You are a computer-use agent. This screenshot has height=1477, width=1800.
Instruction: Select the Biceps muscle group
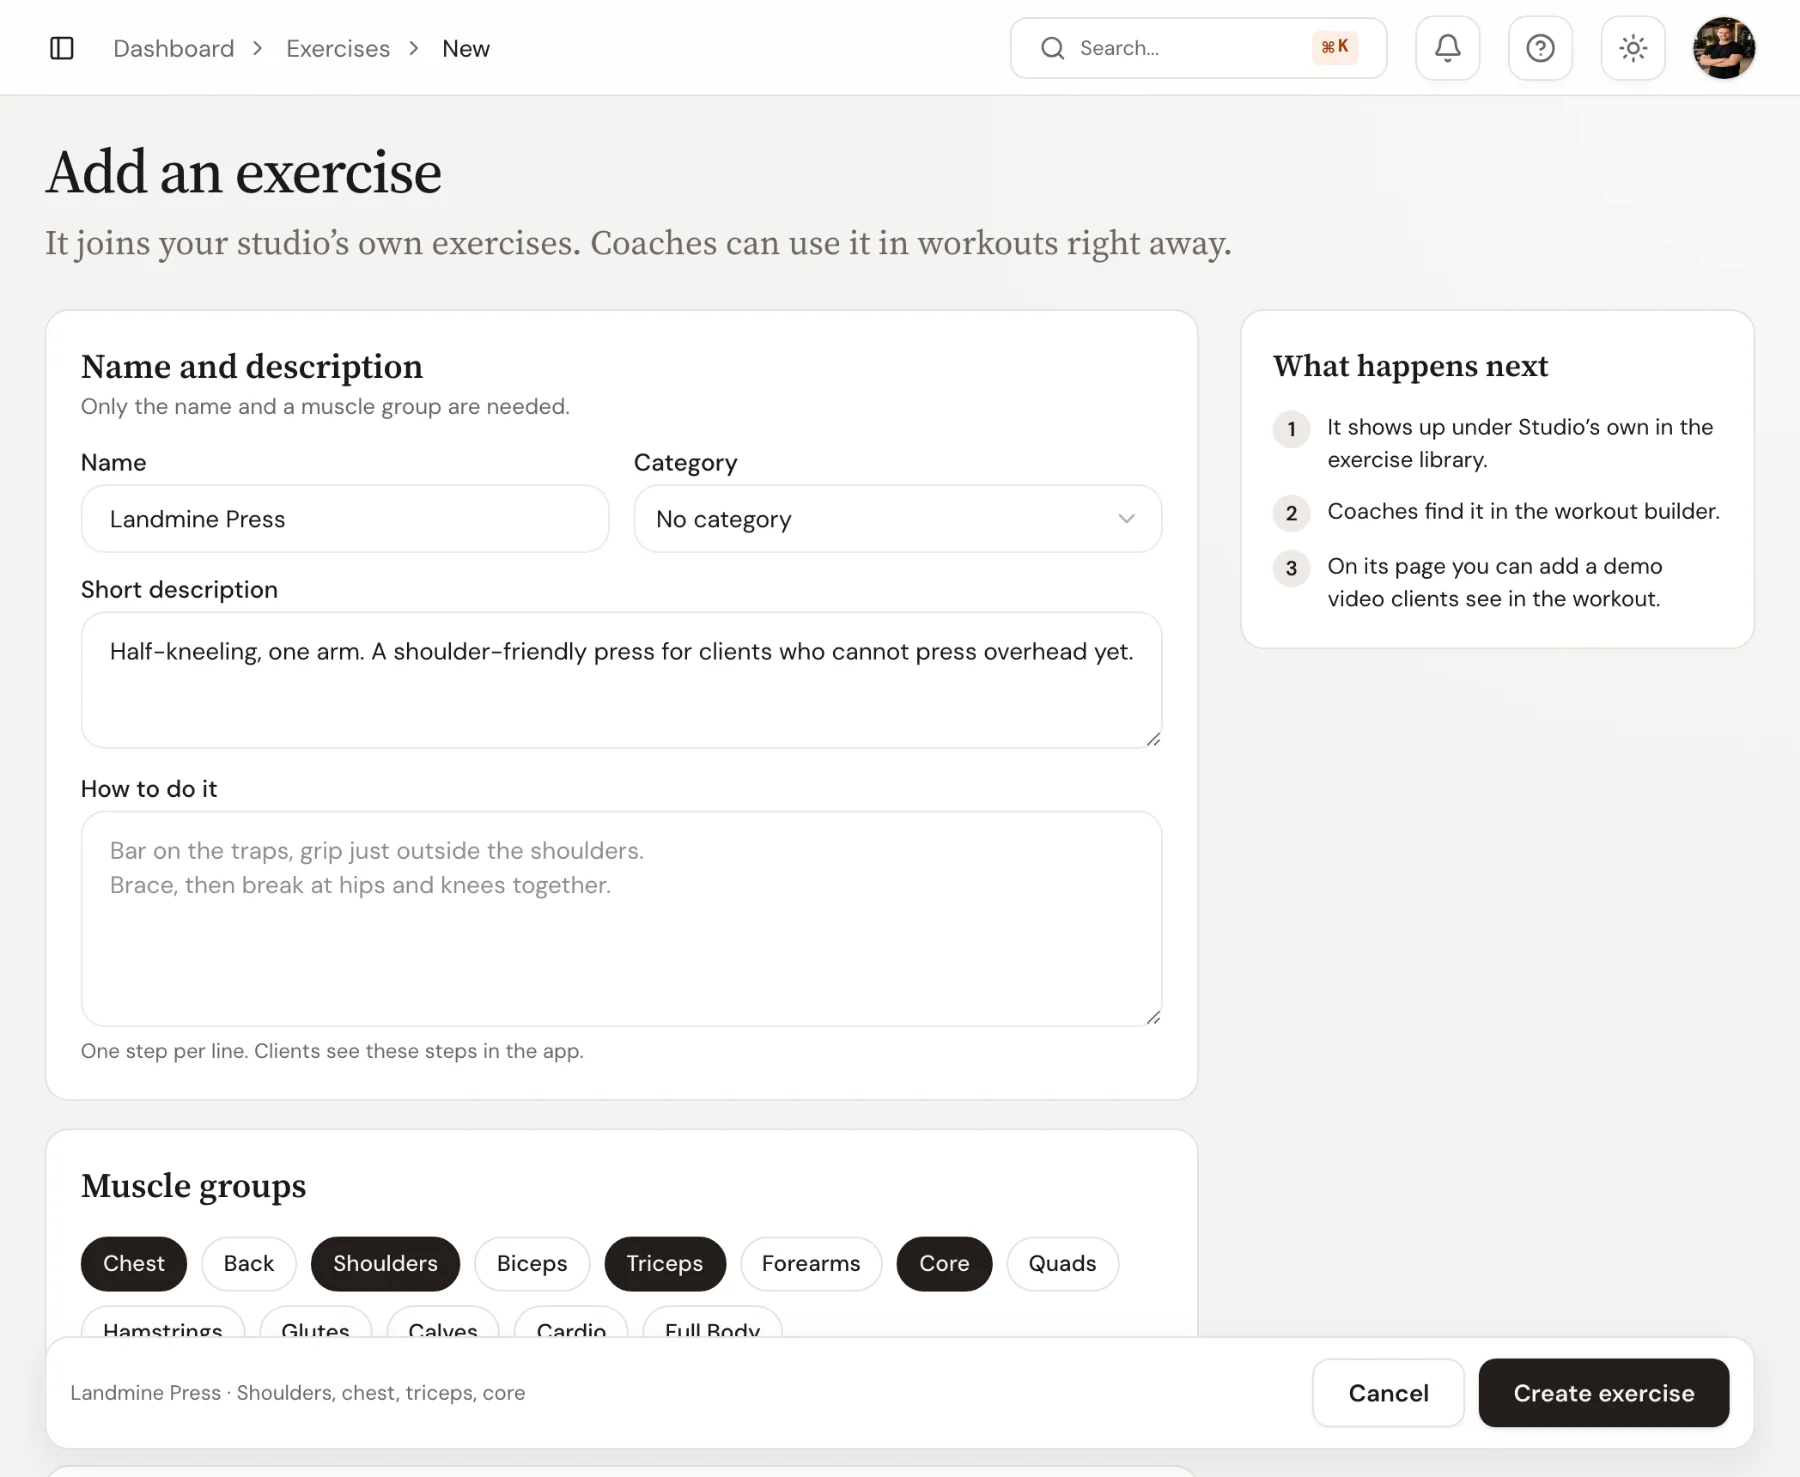click(532, 1264)
